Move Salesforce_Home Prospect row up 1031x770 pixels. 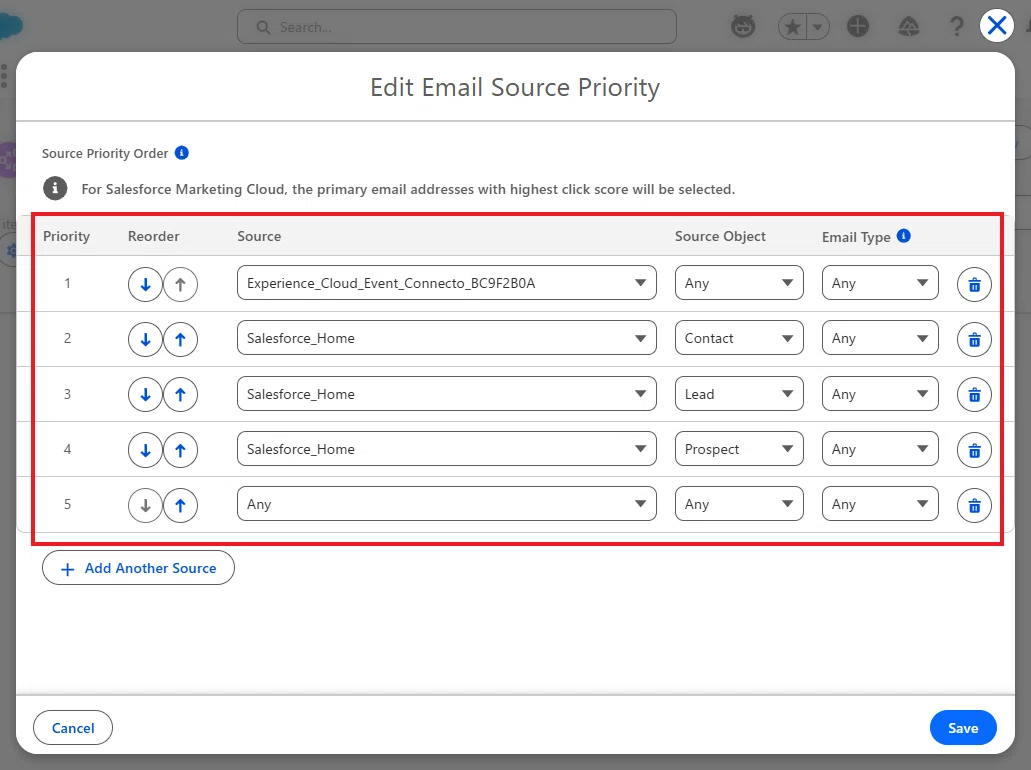coord(180,450)
